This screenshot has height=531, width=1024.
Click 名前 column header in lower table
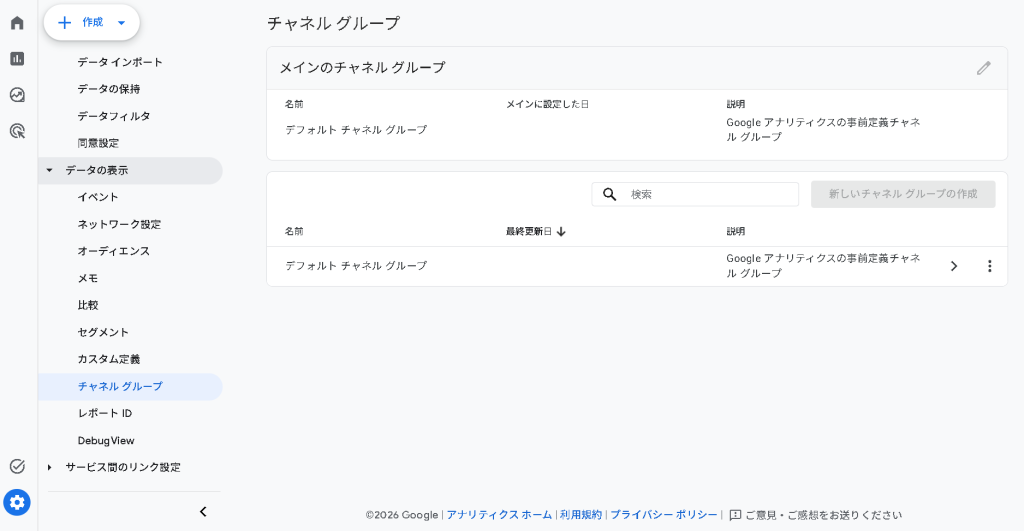(294, 232)
